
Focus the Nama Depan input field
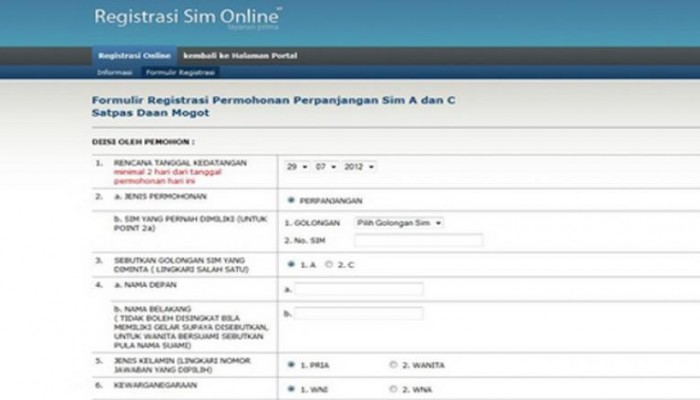click(x=358, y=290)
